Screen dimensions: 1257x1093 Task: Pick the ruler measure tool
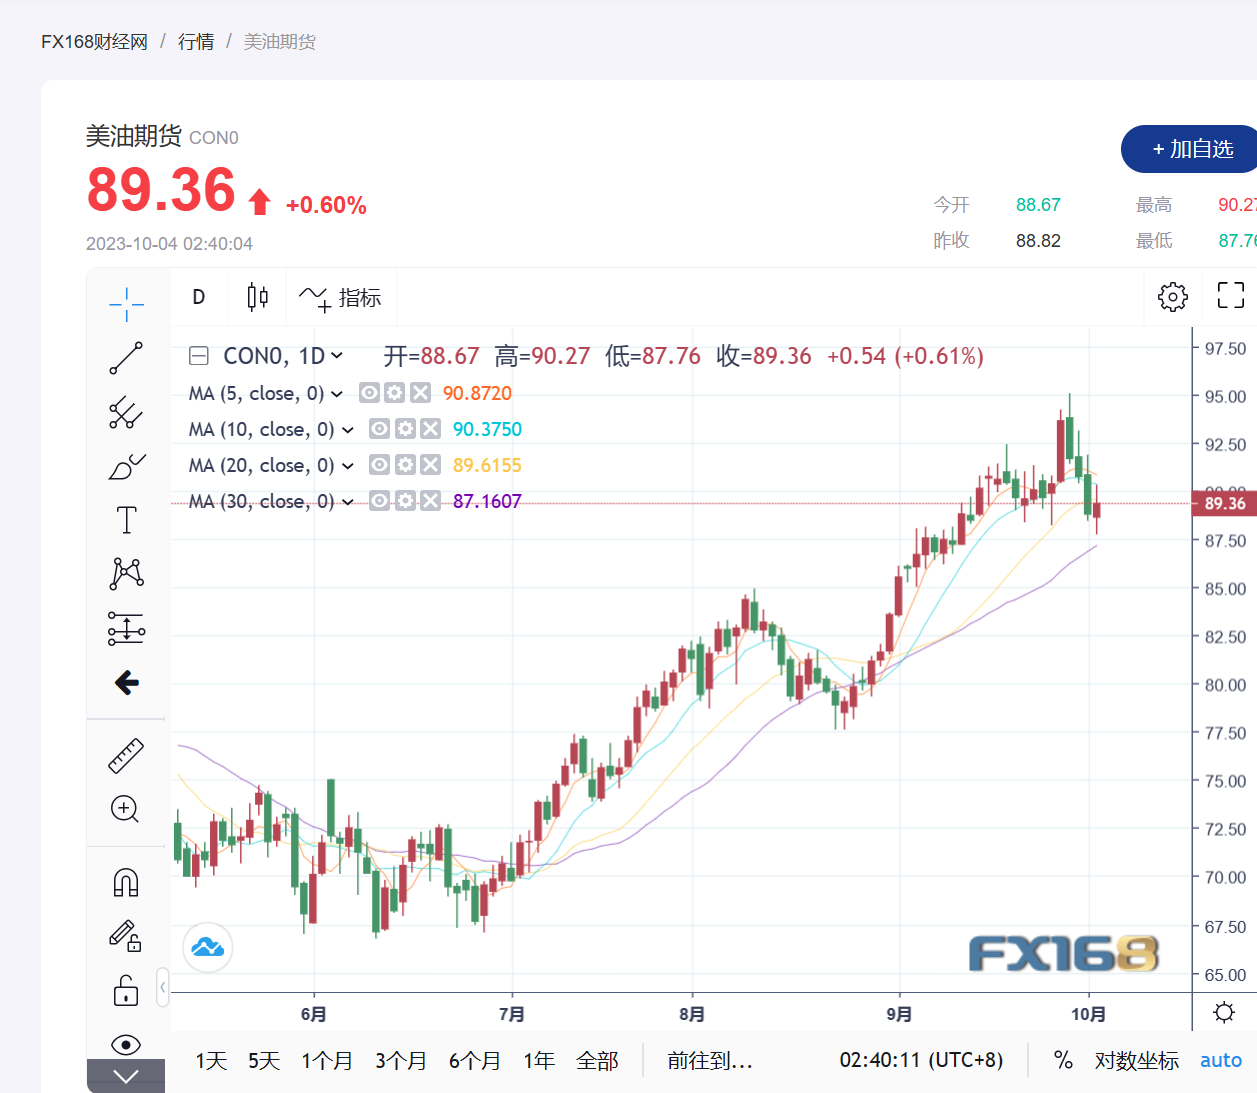pos(126,756)
